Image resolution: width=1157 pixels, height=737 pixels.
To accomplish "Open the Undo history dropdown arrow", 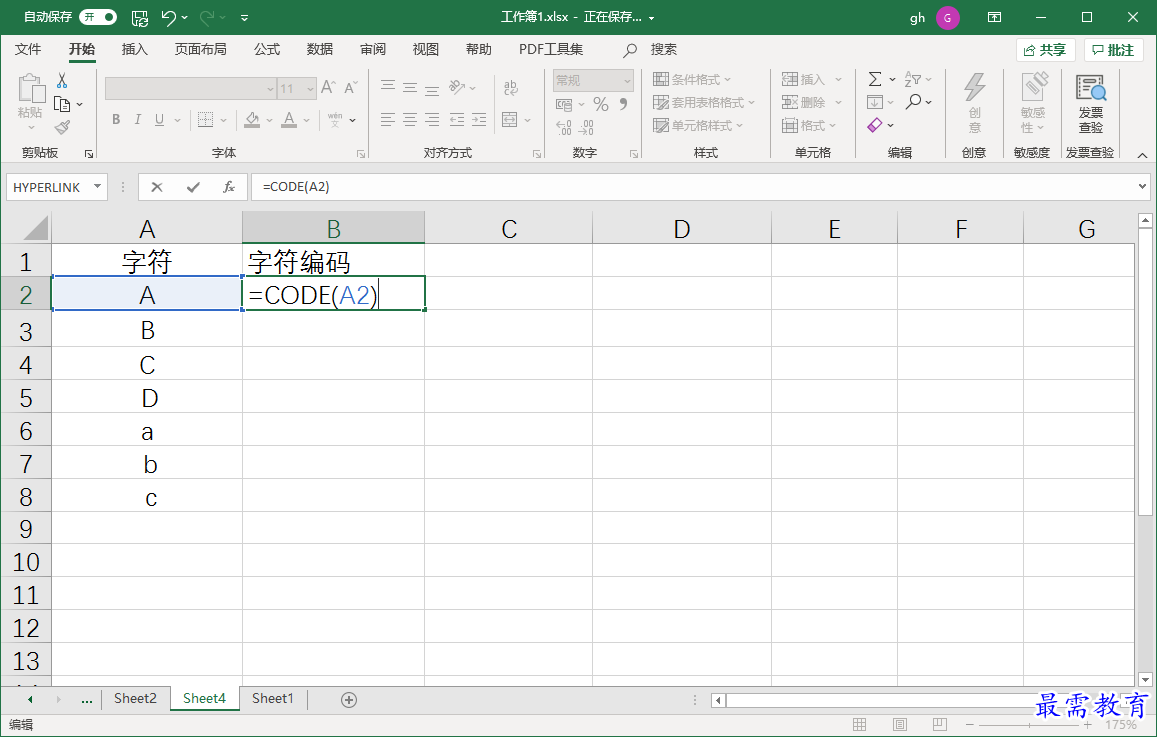I will 184,18.
